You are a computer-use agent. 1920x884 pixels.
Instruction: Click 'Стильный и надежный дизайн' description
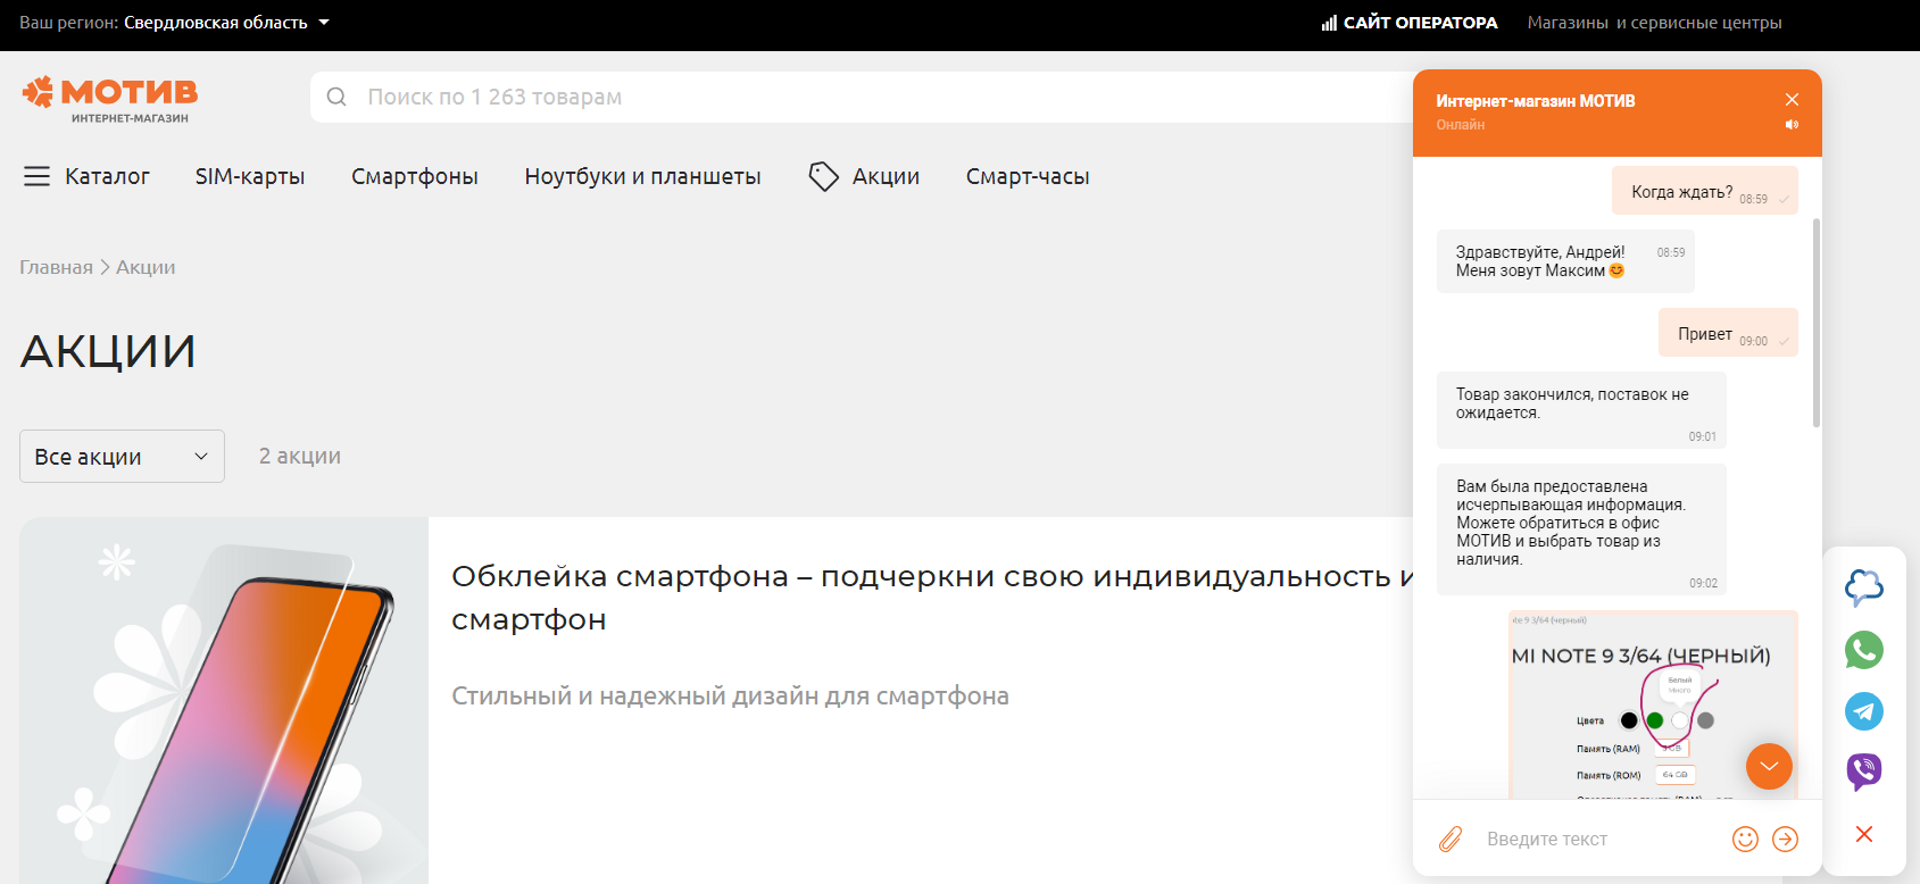(x=730, y=696)
